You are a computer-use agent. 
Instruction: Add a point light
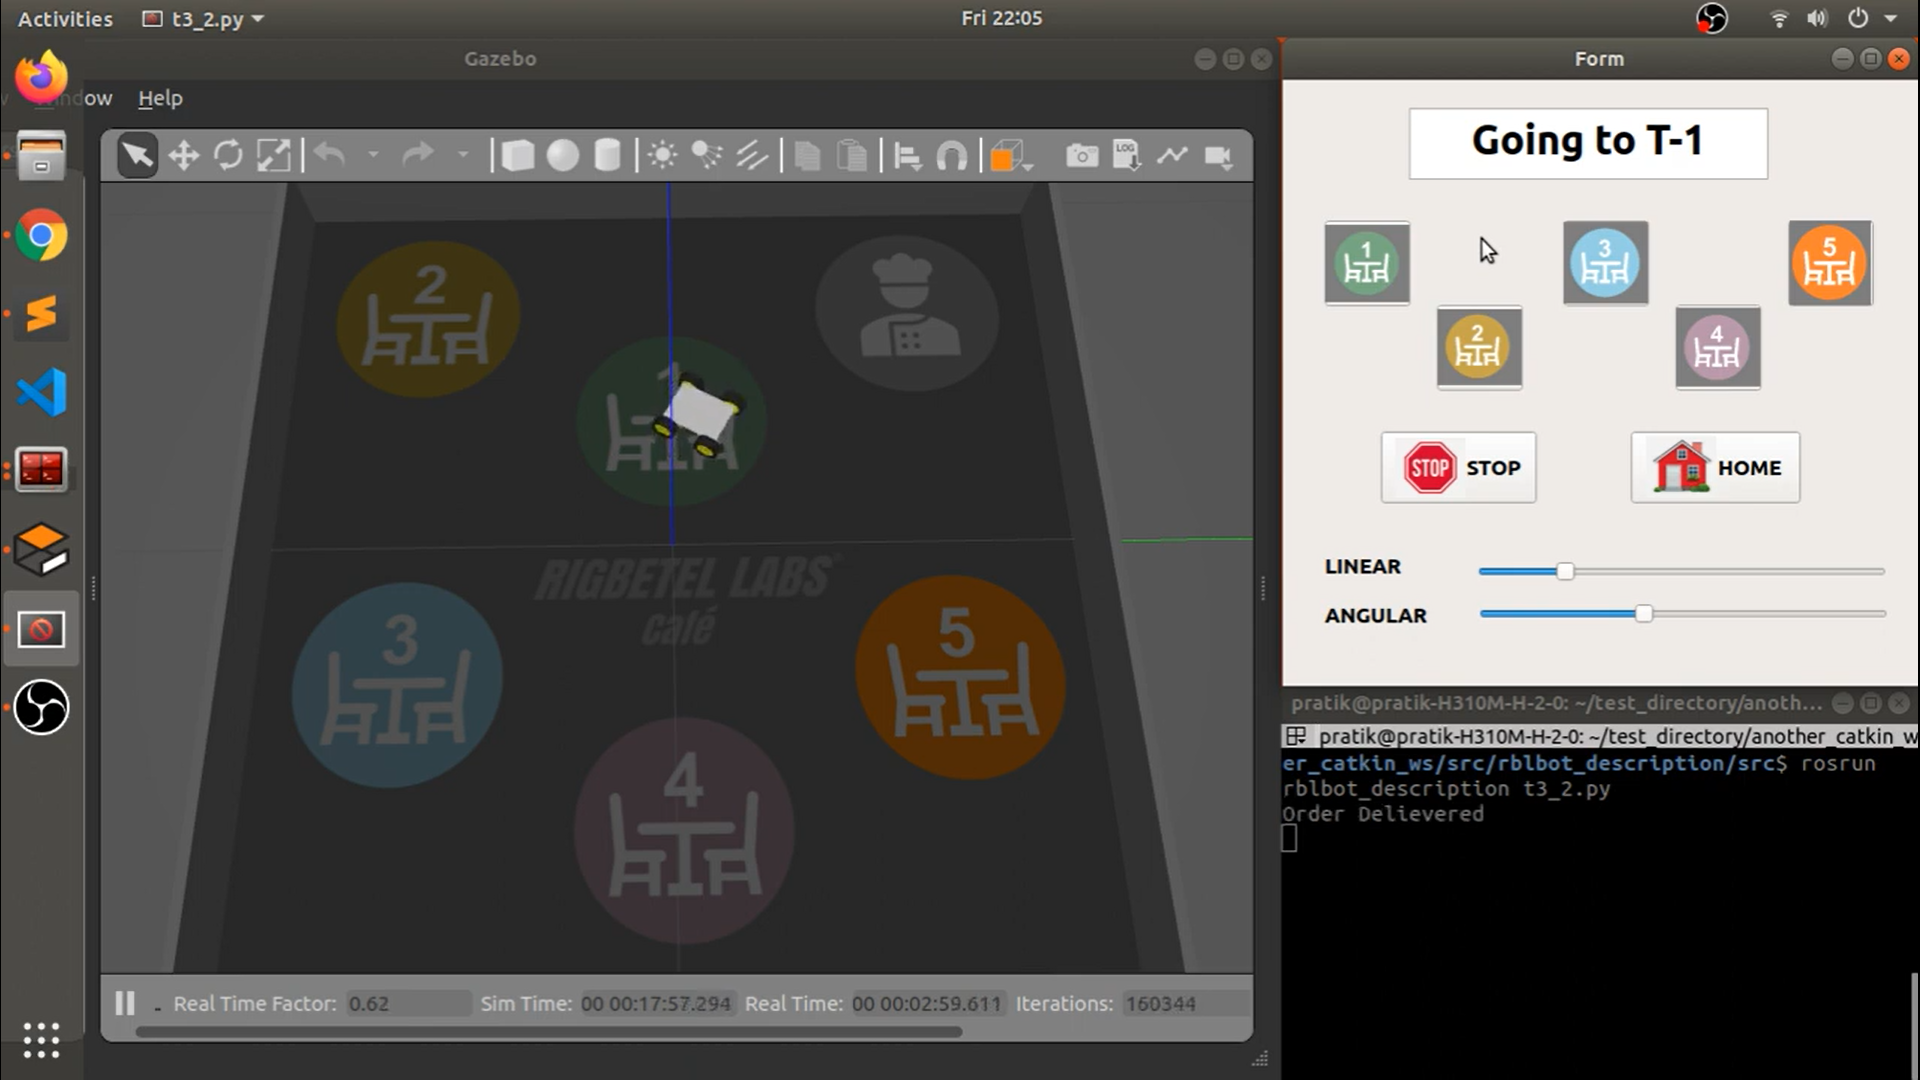pos(661,156)
